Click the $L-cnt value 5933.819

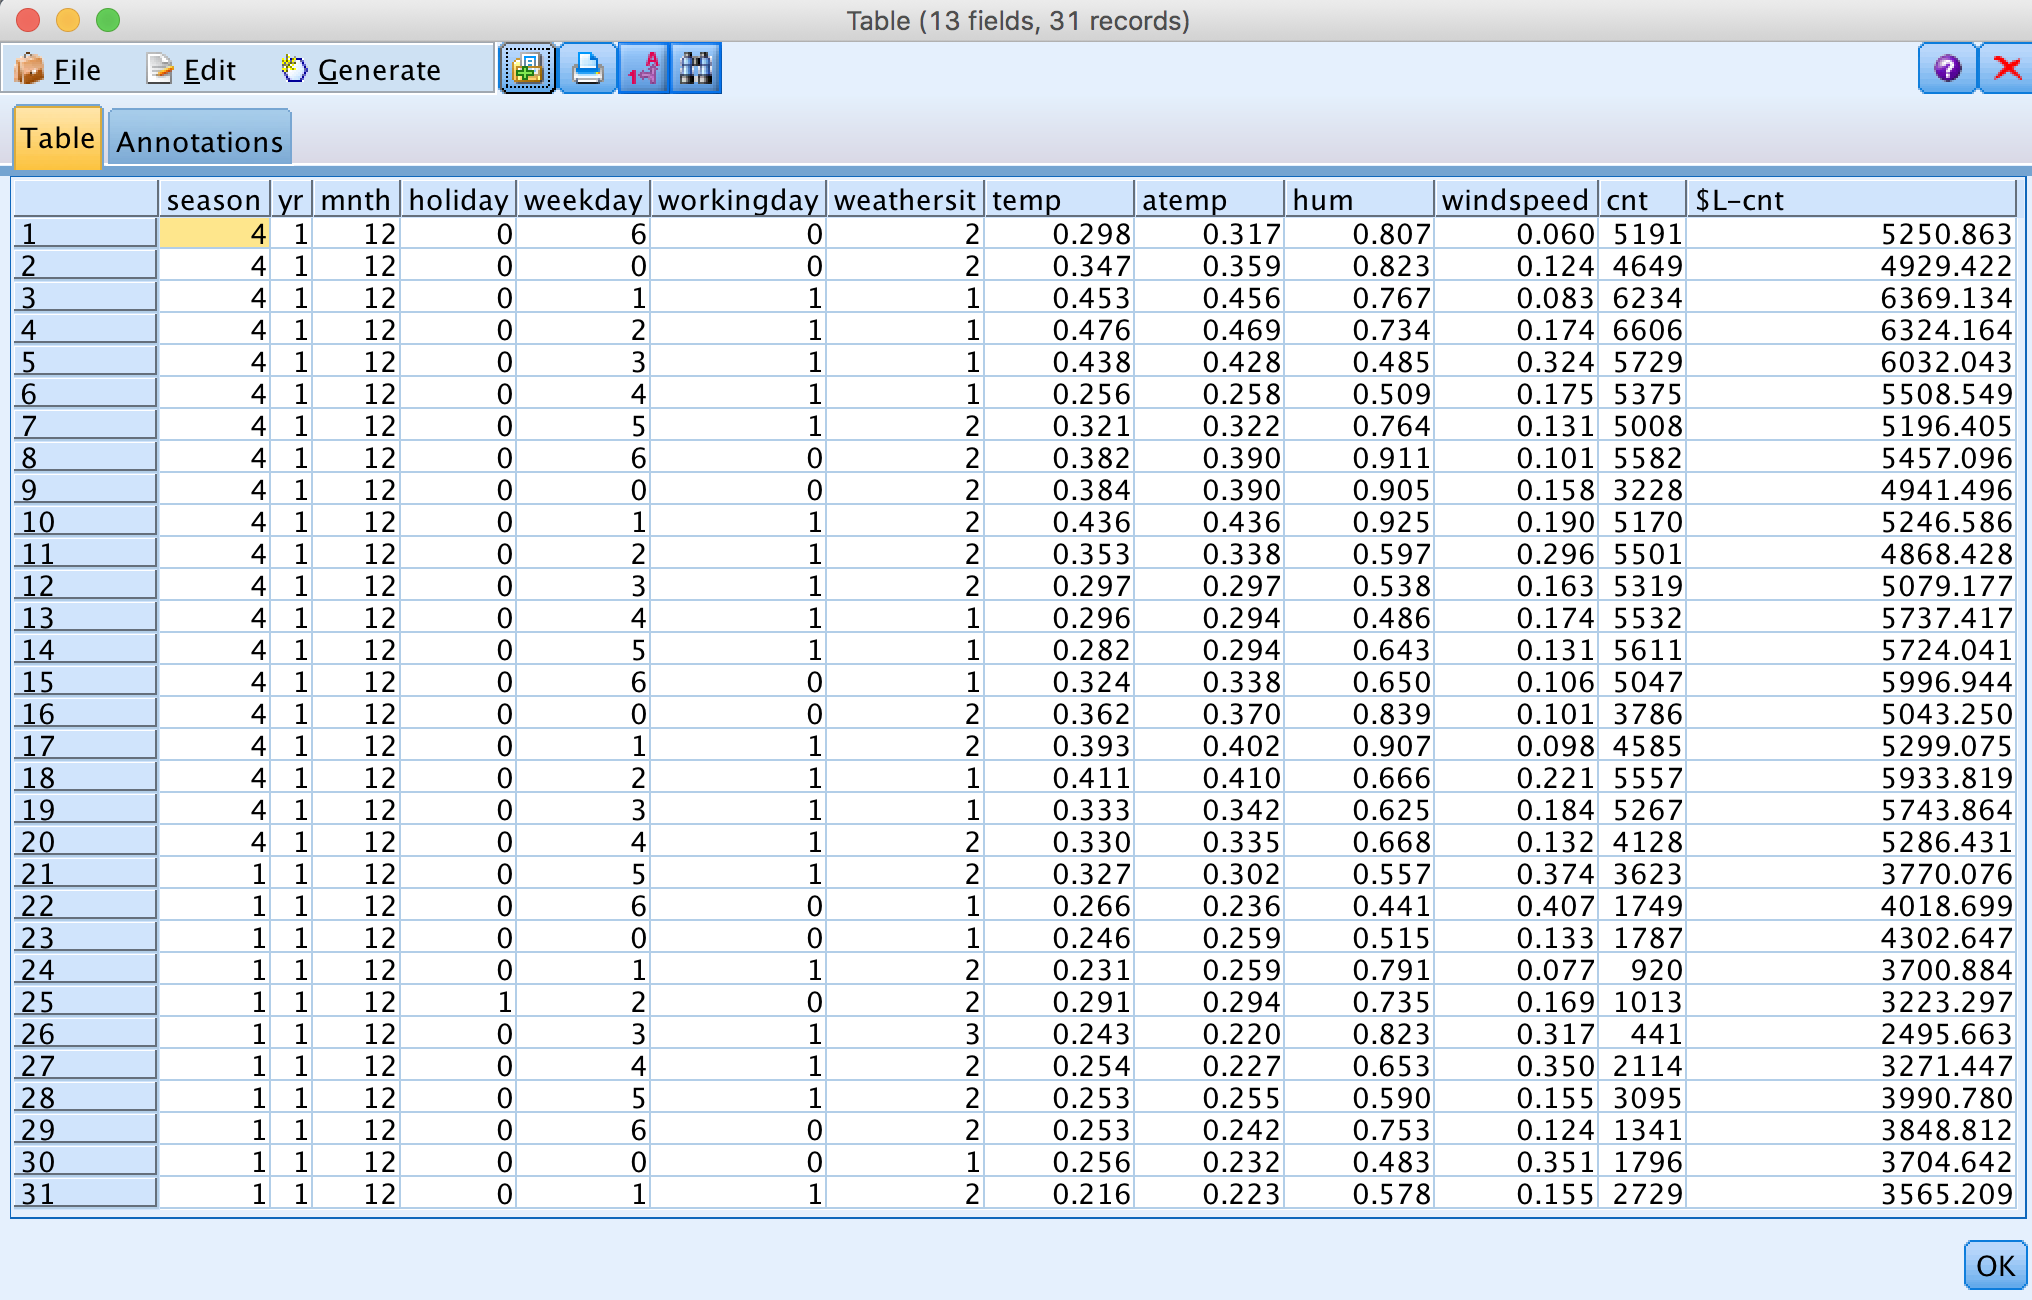click(x=1945, y=778)
